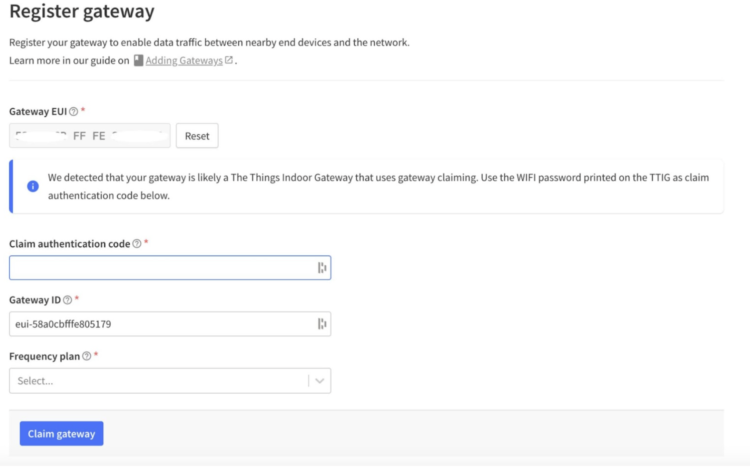Viewport: 750px width, 468px height.
Task: Click the password manager icon in Gateway ID field
Action: pos(322,324)
